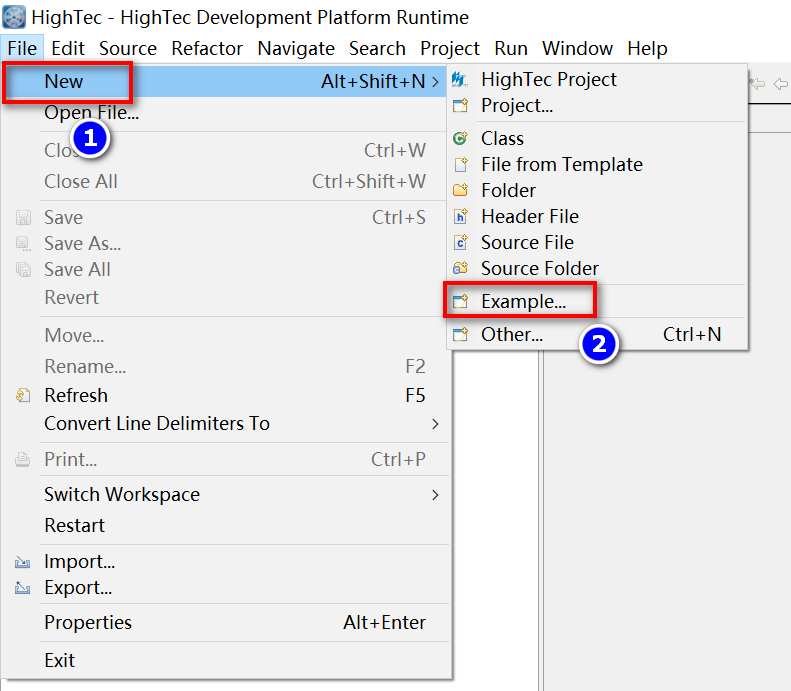The image size is (791, 691).
Task: Click the HighTec Project icon in submenu
Action: coord(460,80)
